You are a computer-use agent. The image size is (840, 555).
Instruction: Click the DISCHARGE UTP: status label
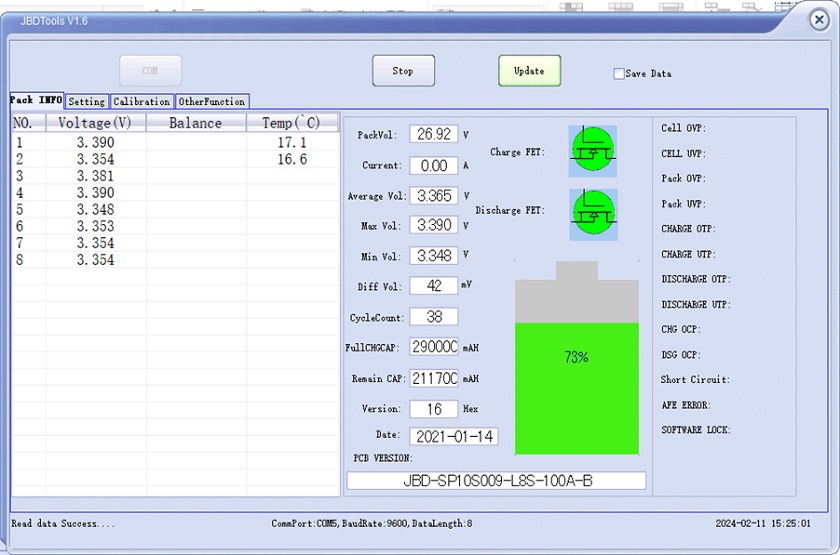(x=696, y=305)
